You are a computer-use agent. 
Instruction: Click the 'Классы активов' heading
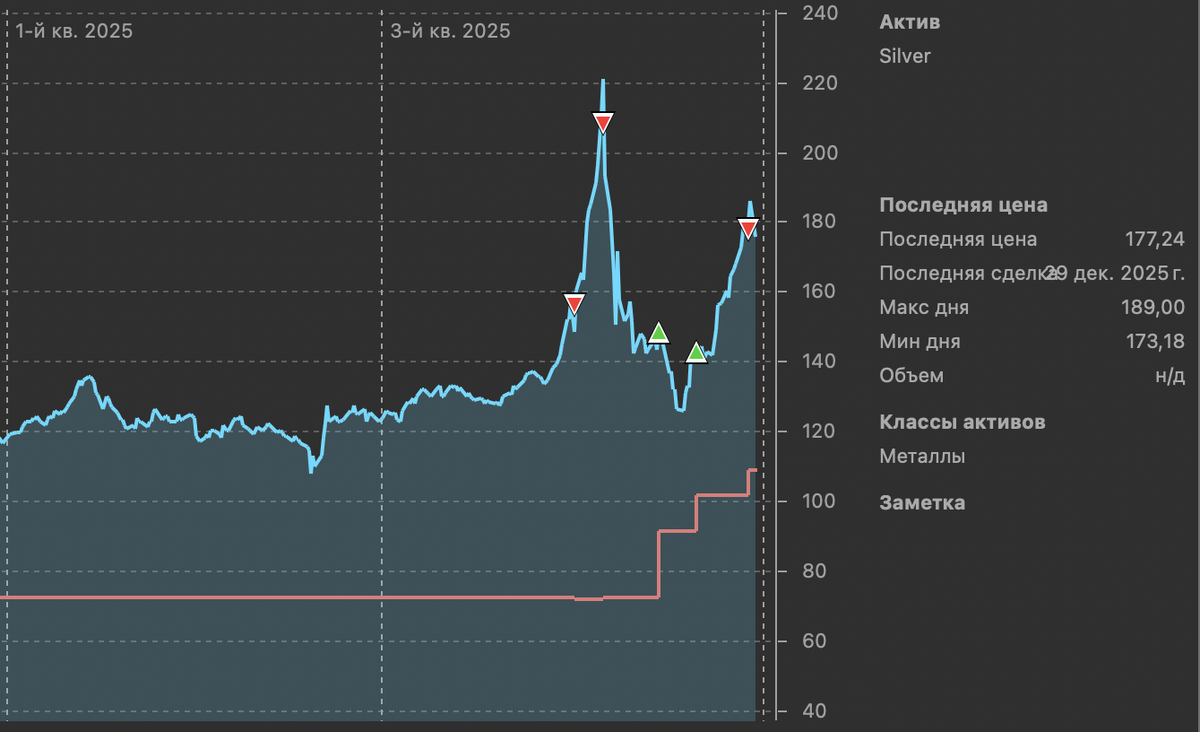962,422
